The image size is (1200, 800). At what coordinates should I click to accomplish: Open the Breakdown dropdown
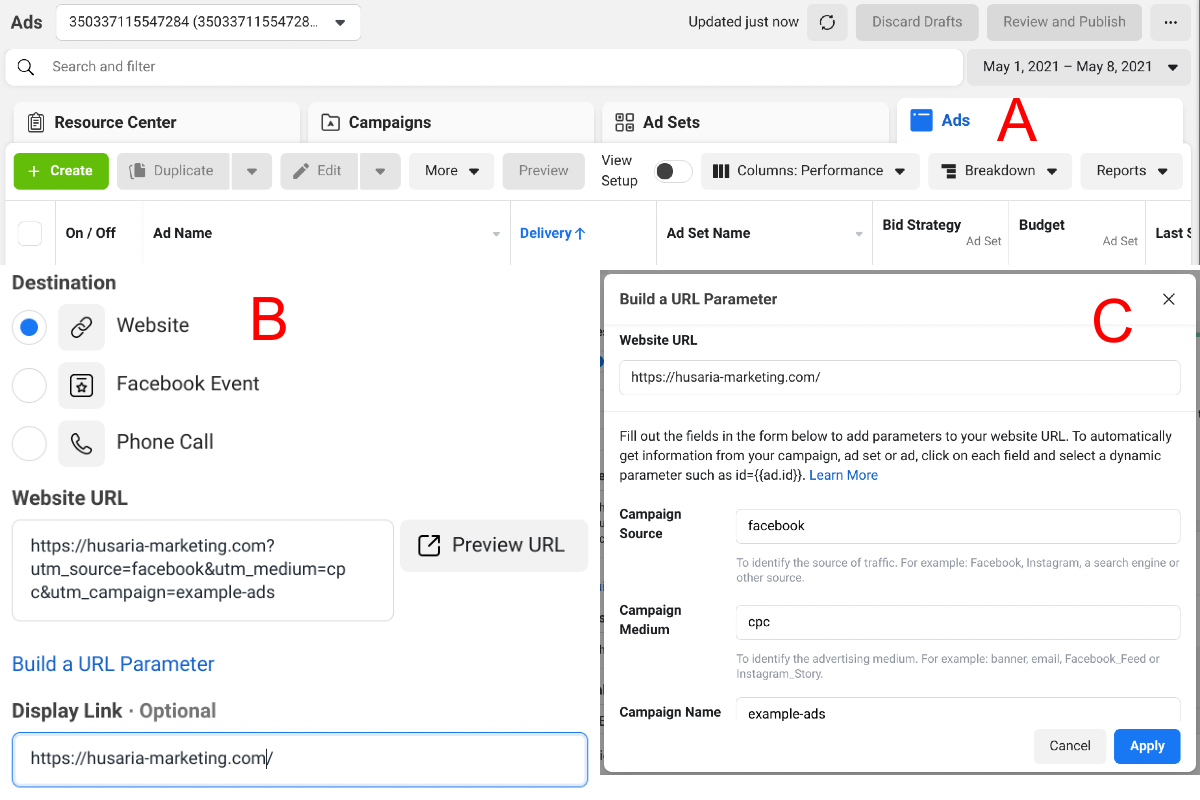[1000, 171]
